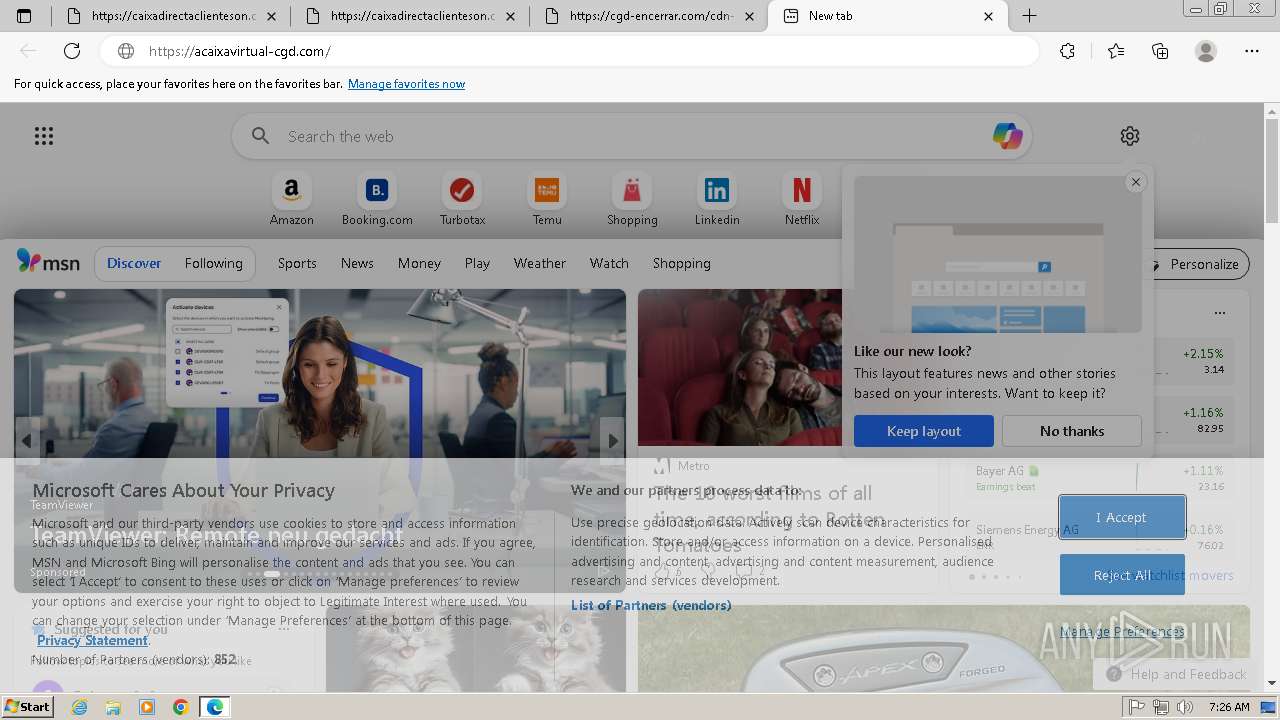Open the Watch menu item

[609, 263]
